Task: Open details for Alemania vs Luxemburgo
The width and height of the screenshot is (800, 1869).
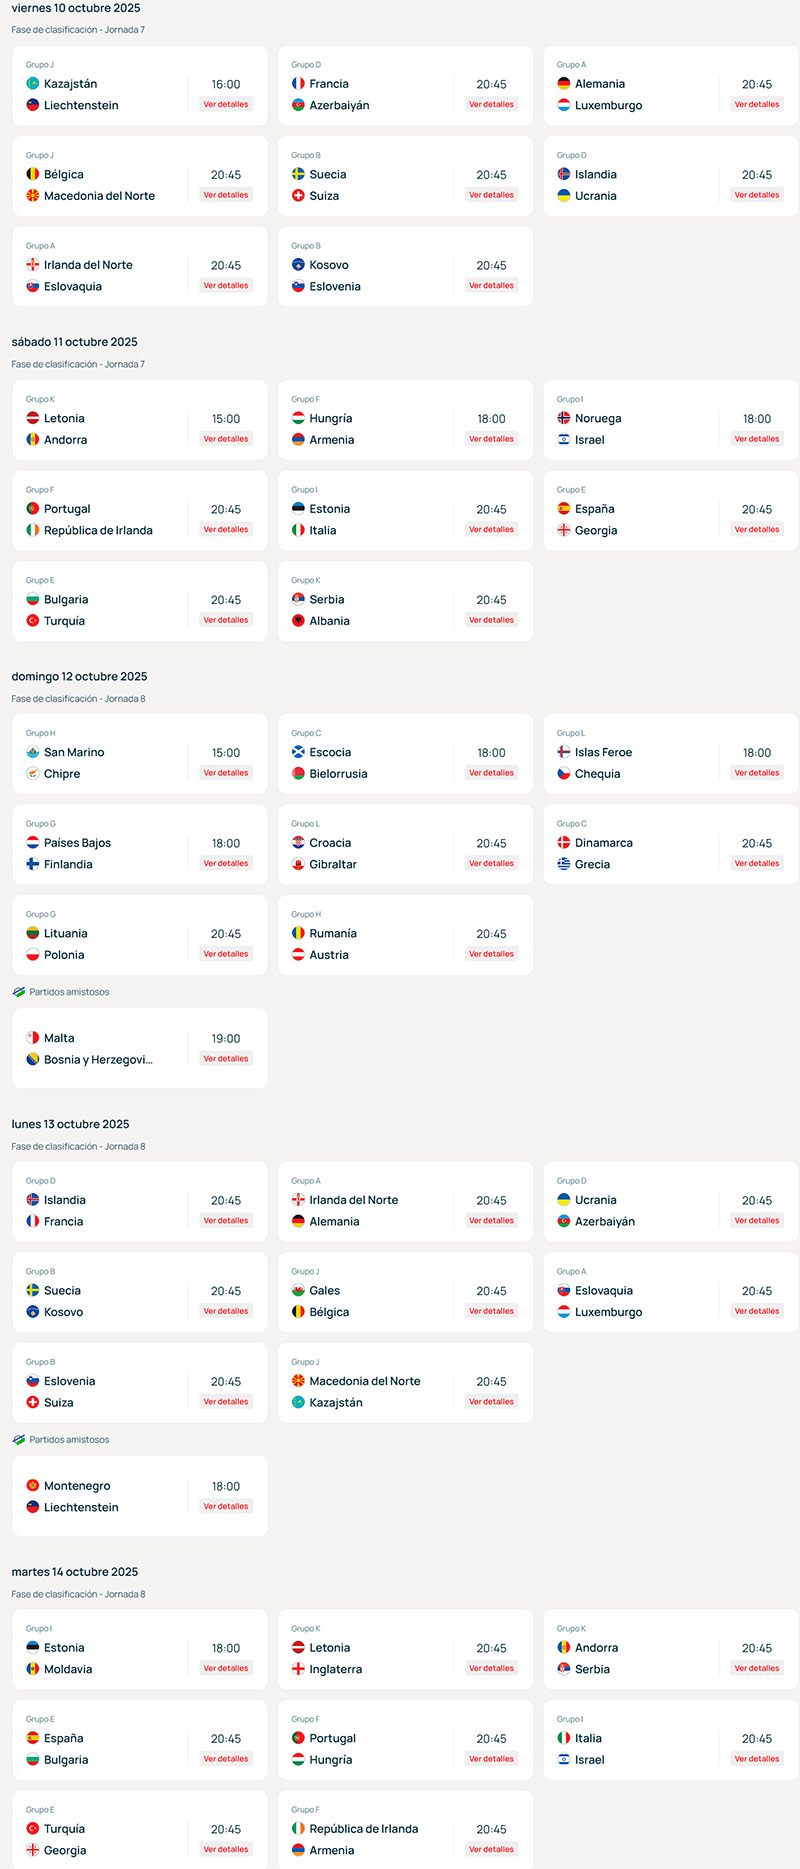Action: point(756,104)
